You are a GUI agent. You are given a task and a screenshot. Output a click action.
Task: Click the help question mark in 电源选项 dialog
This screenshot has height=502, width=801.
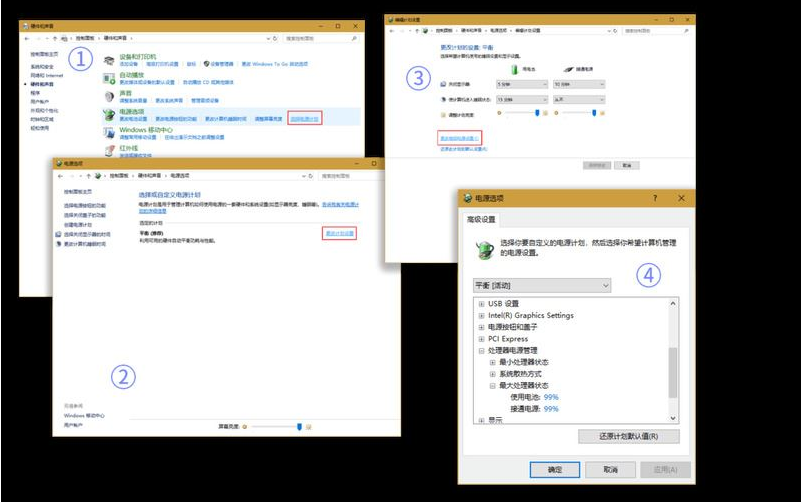click(x=655, y=199)
